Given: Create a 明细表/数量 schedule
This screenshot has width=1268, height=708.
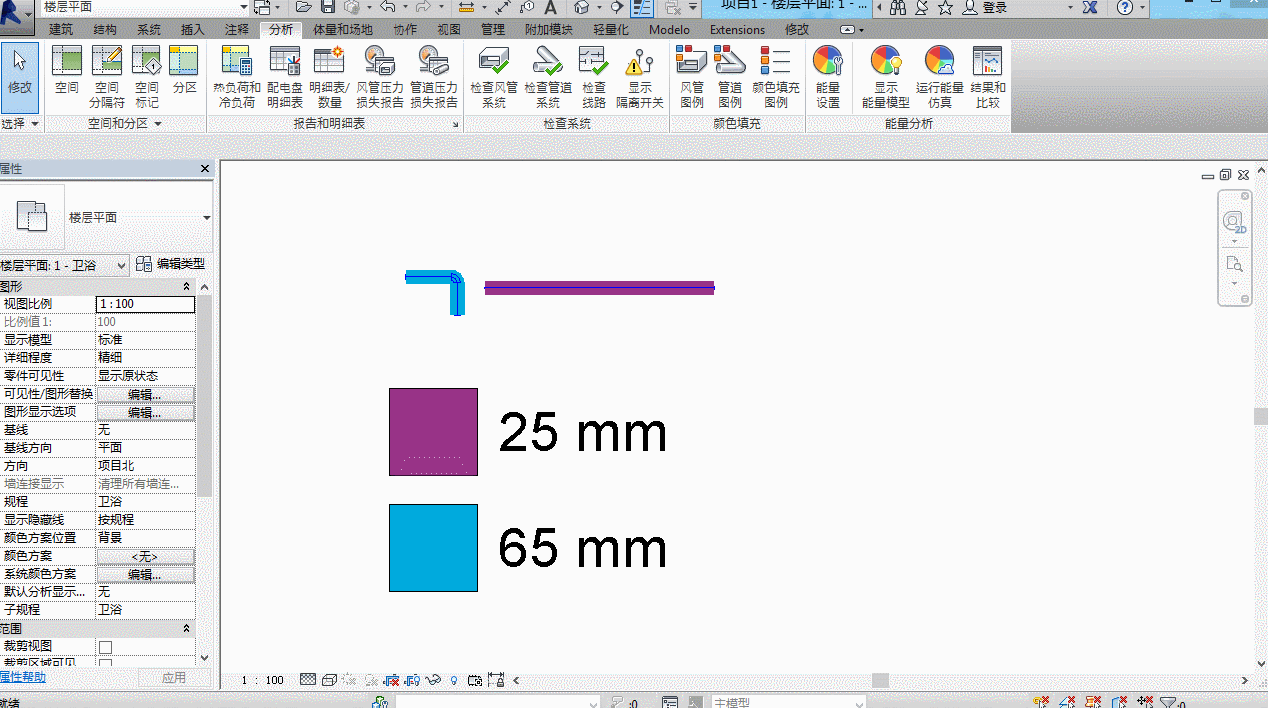Looking at the screenshot, I should coord(330,76).
